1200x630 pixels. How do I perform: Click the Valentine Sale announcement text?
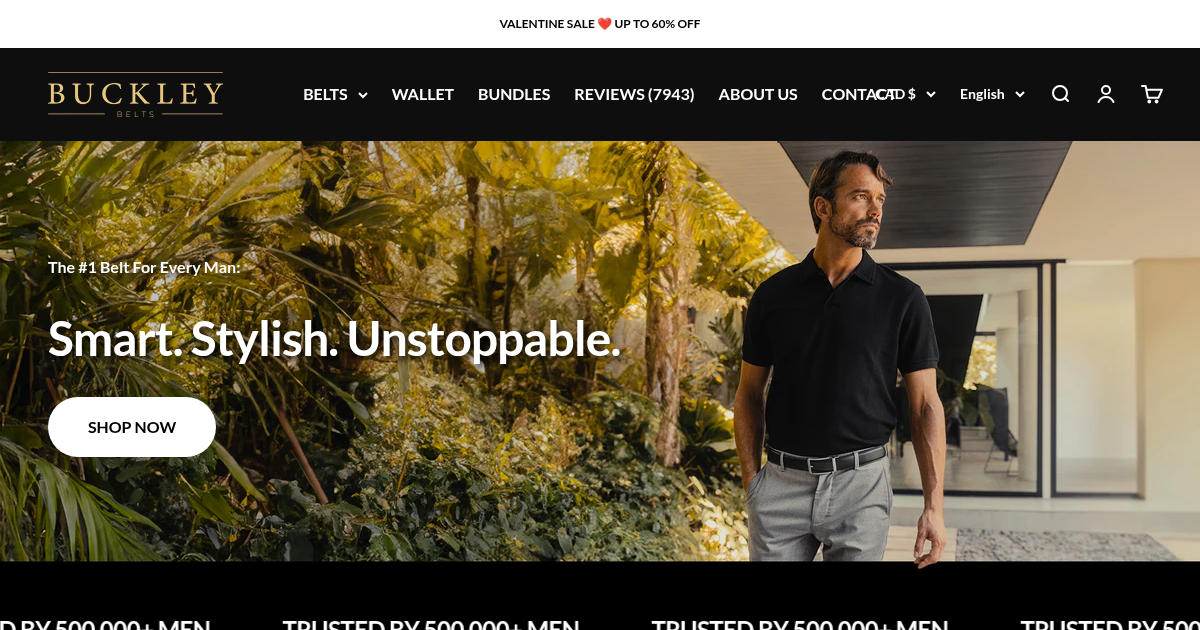600,24
